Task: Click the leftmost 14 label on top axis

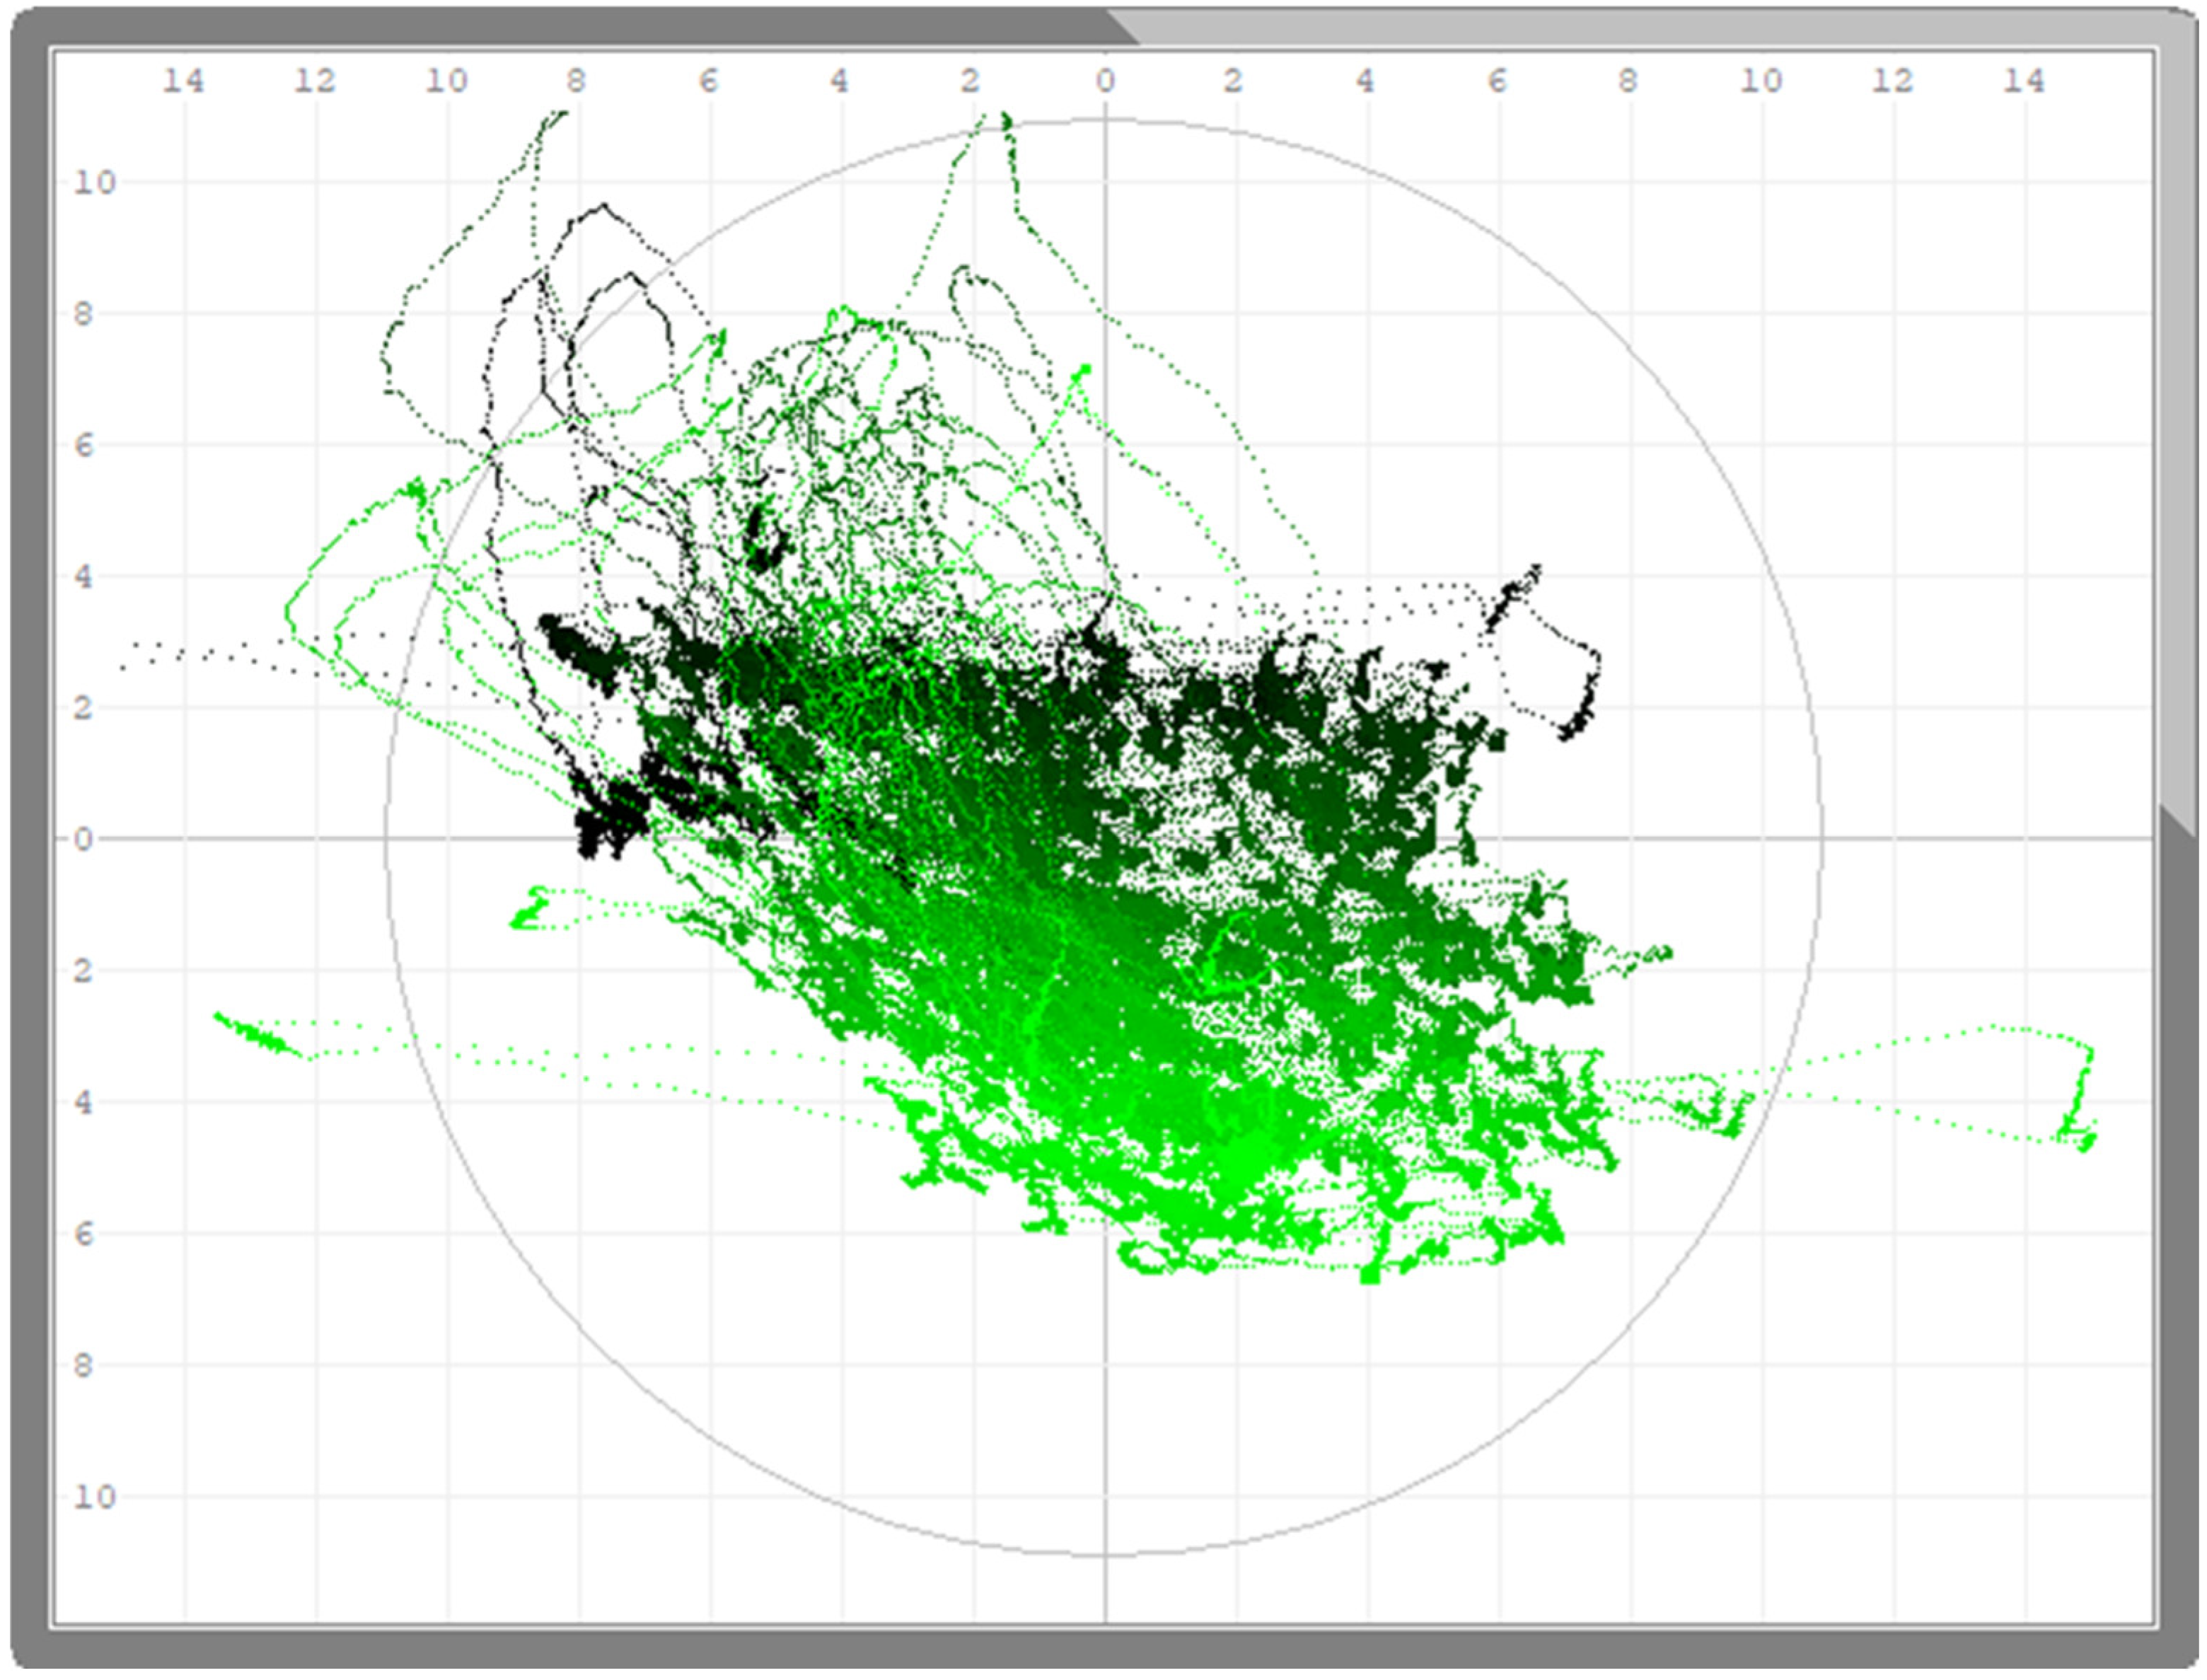Action: [183, 81]
